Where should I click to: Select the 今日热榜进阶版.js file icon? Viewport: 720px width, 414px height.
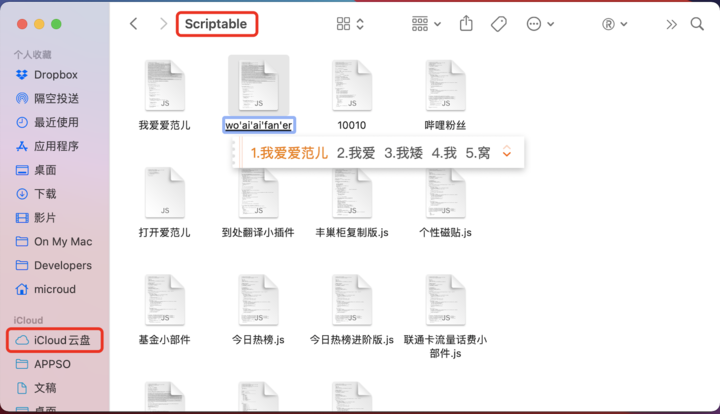[x=352, y=300]
